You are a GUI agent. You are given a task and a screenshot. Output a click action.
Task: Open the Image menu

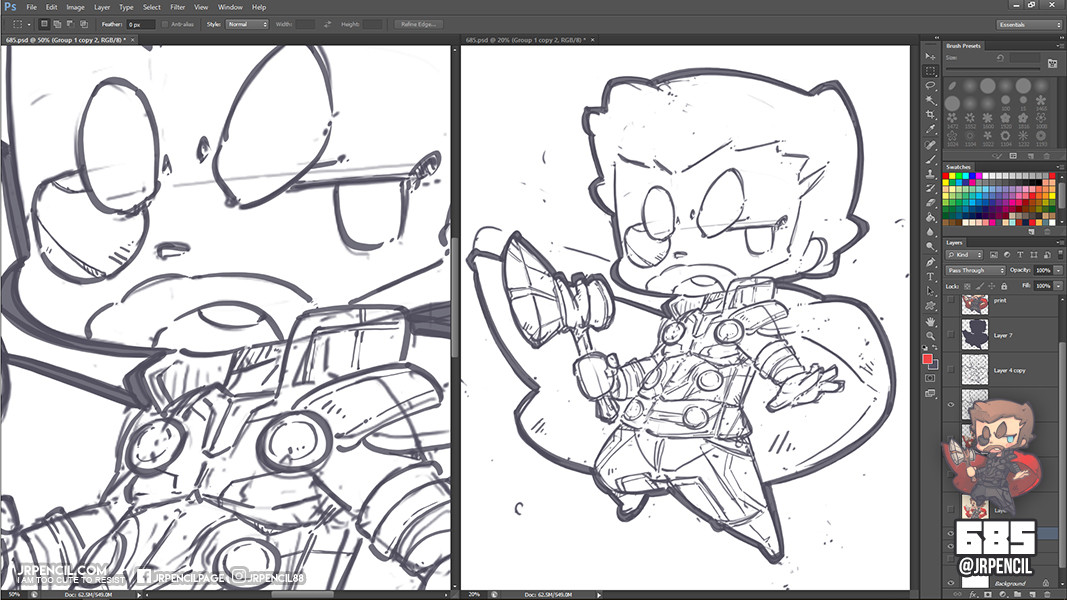click(75, 7)
